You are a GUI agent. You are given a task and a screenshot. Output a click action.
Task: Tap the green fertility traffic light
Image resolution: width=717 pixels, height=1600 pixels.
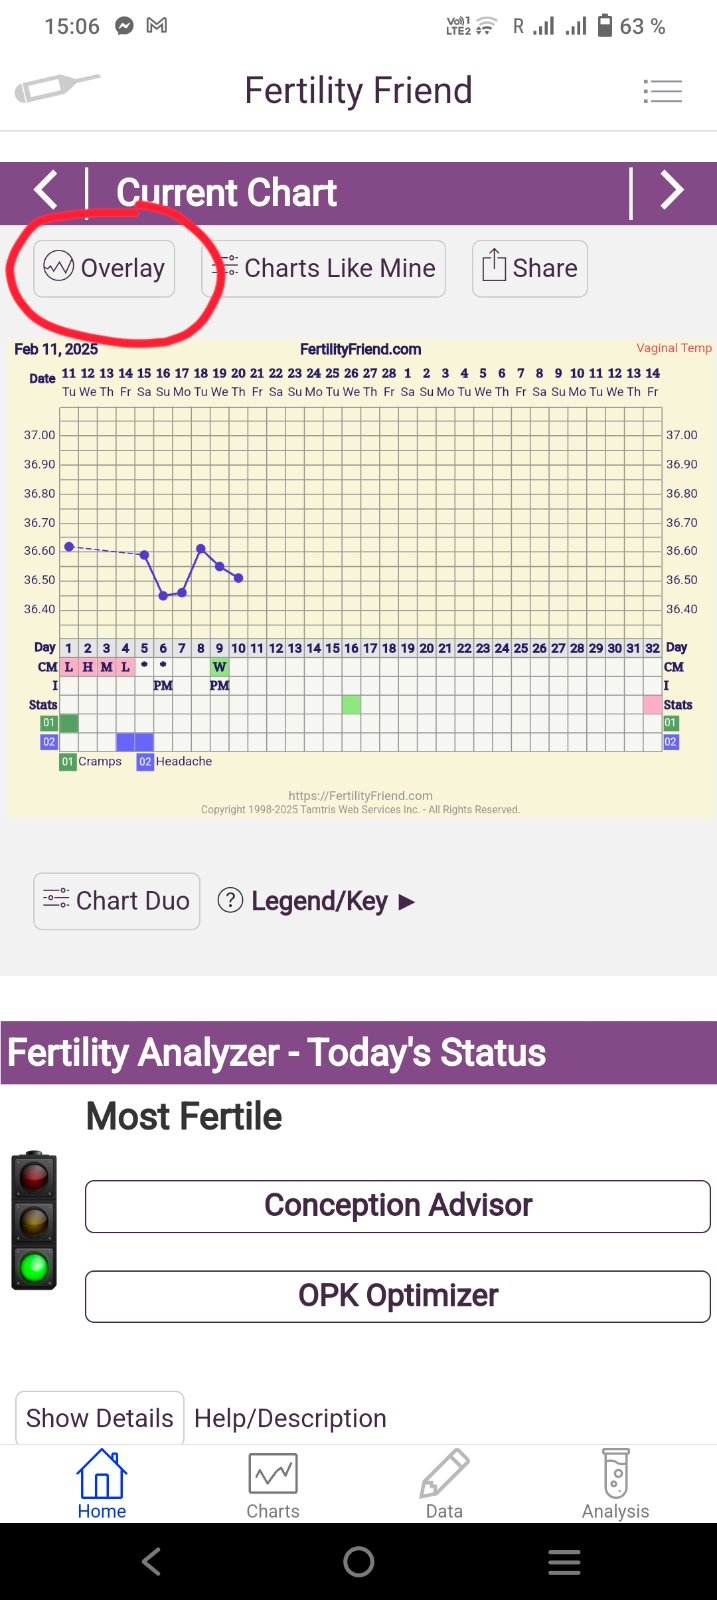34,1268
